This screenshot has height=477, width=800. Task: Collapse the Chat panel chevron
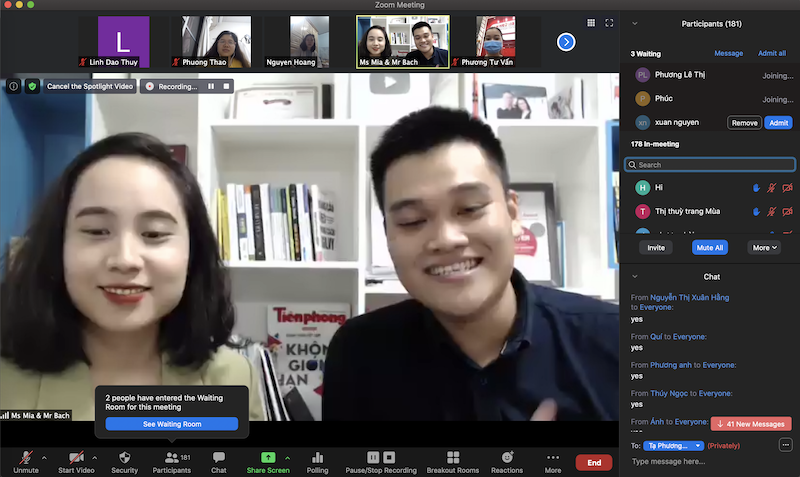coord(635,276)
